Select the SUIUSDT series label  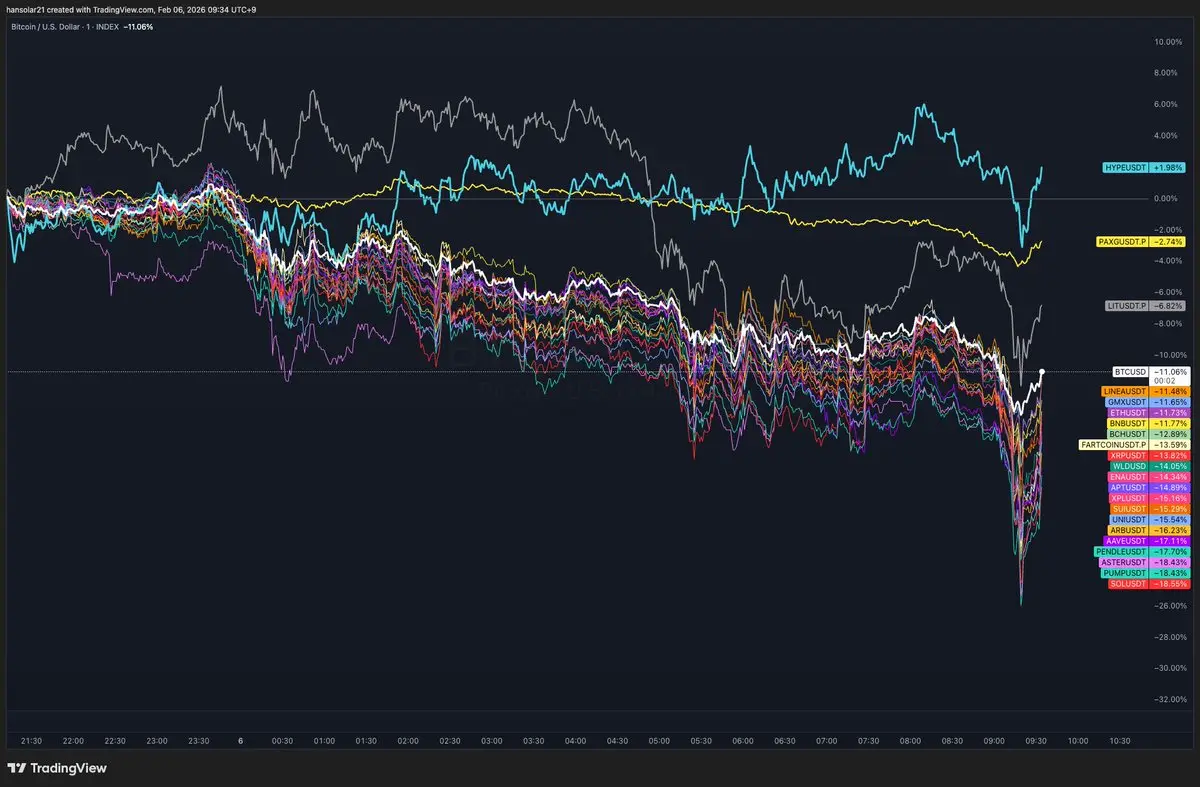tap(1128, 509)
